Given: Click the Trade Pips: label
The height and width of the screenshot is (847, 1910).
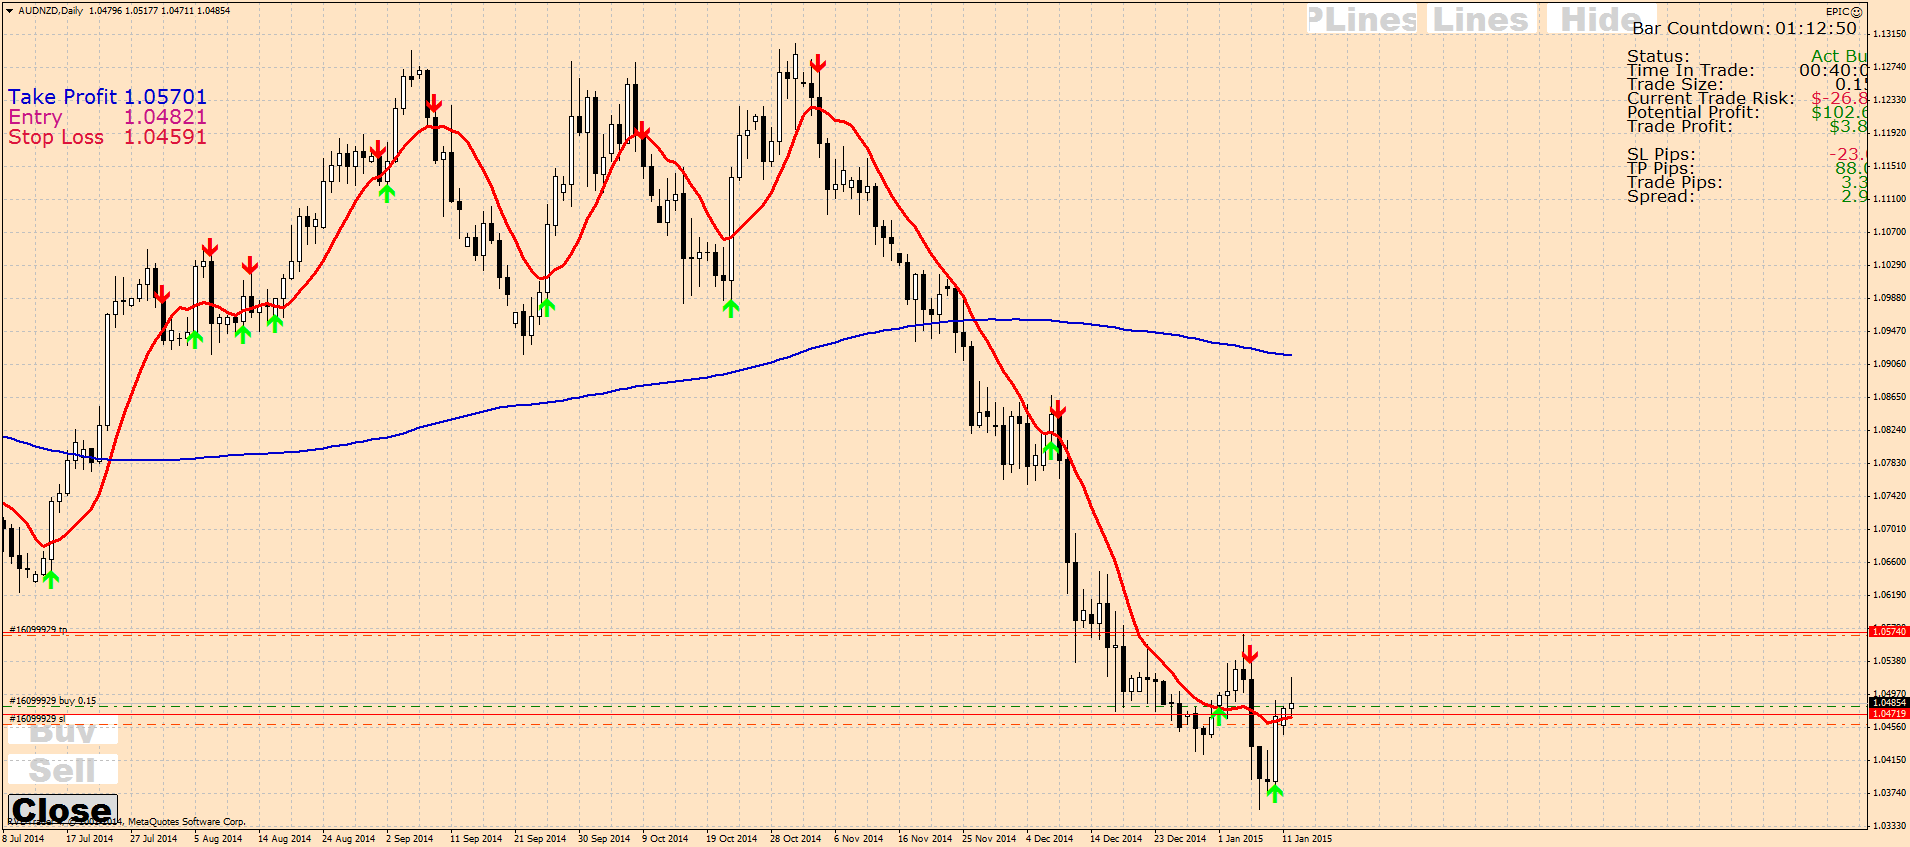Looking at the screenshot, I should tap(1675, 182).
